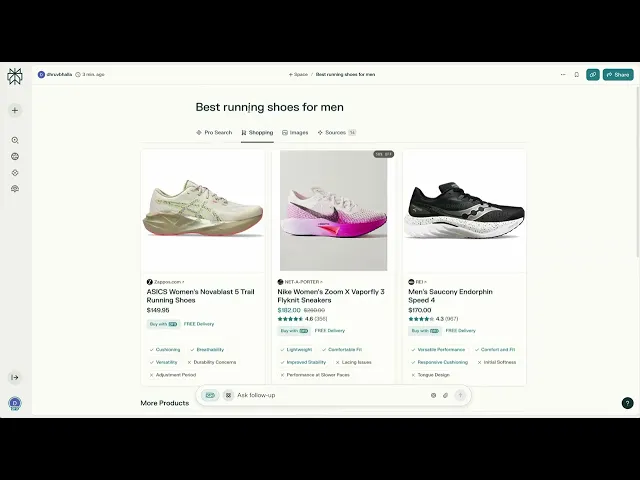
Task: Click the Tongue Design tag
Action: (x=430, y=375)
